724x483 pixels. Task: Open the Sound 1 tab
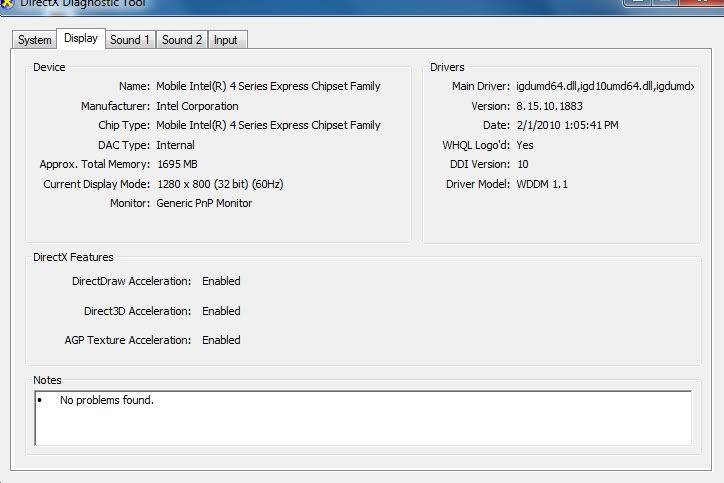pos(130,40)
